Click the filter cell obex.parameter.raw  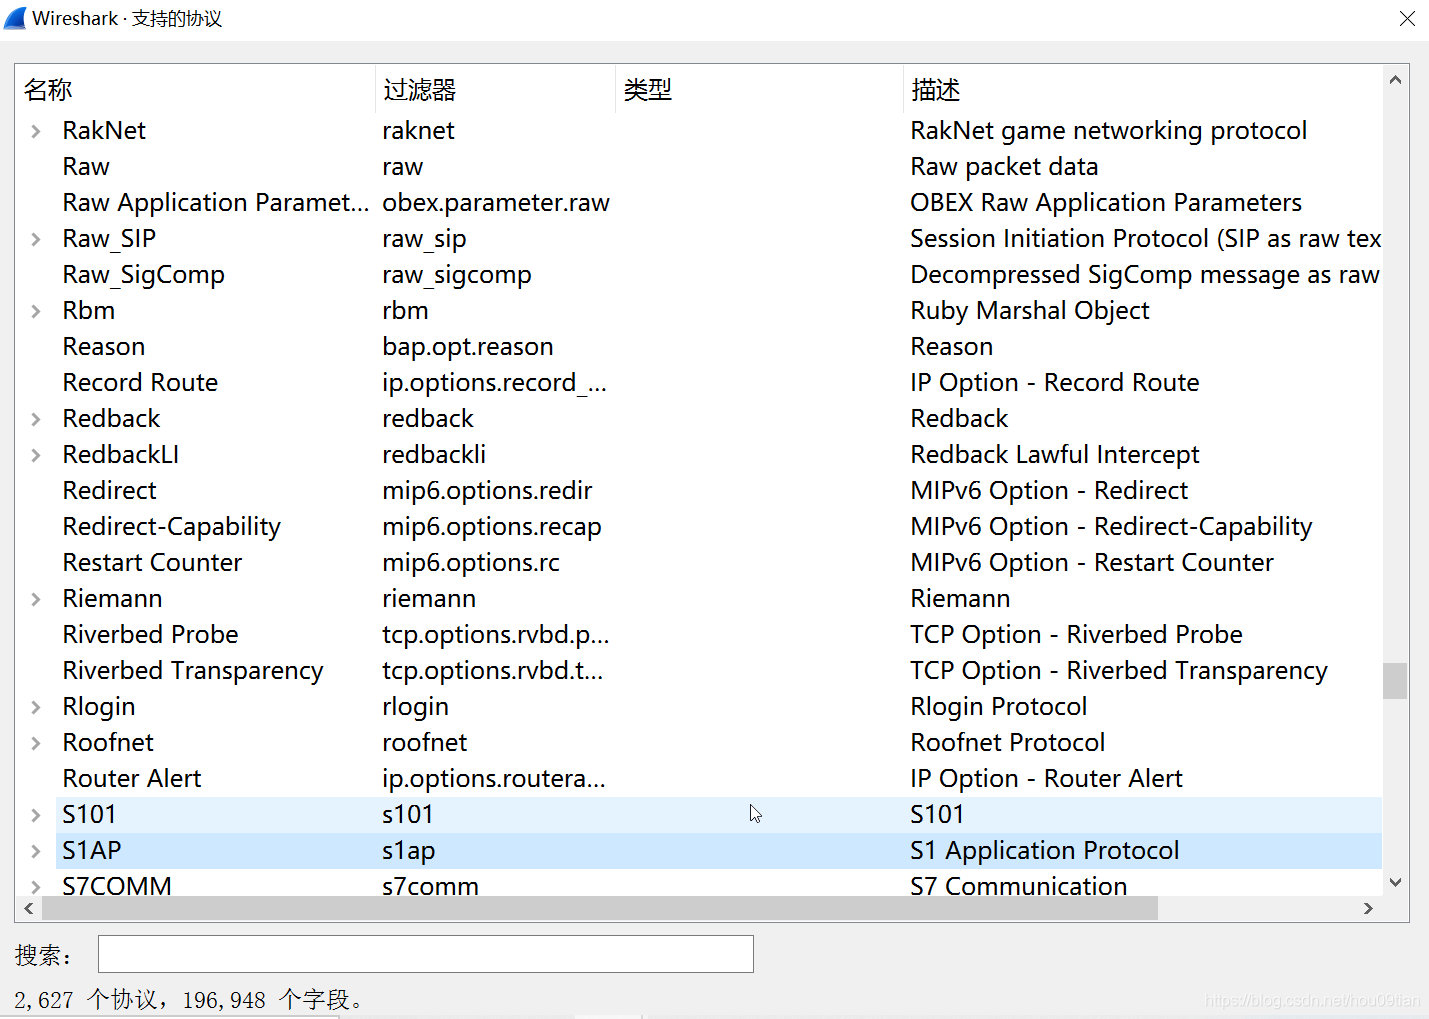click(x=496, y=203)
